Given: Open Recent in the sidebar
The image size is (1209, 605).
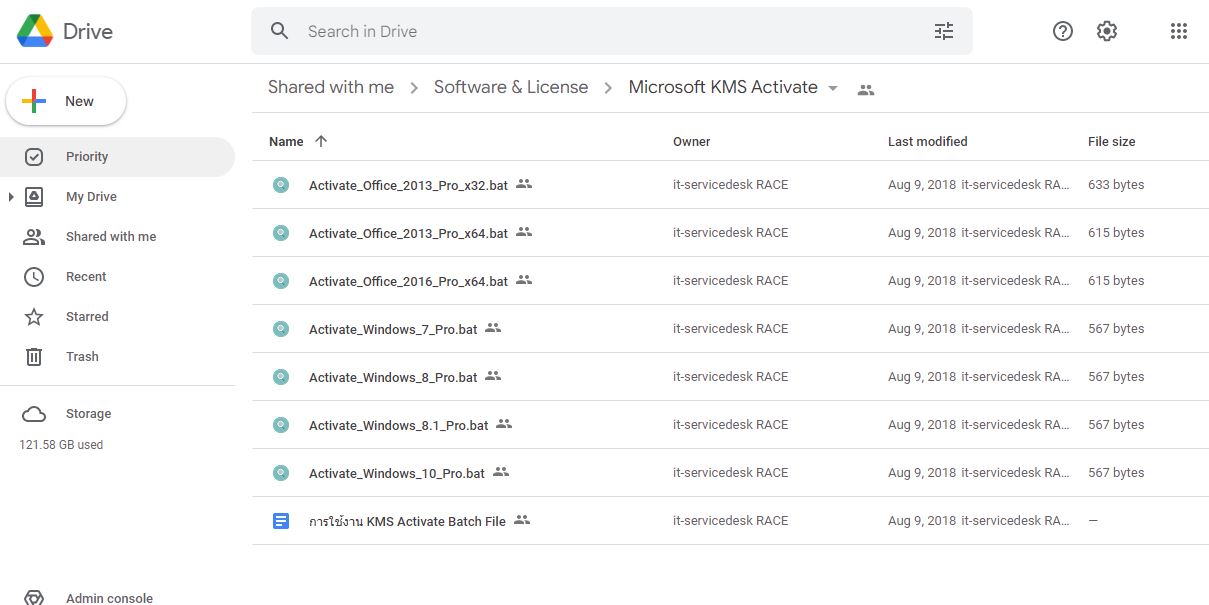Looking at the screenshot, I should pyautogui.click(x=86, y=277).
